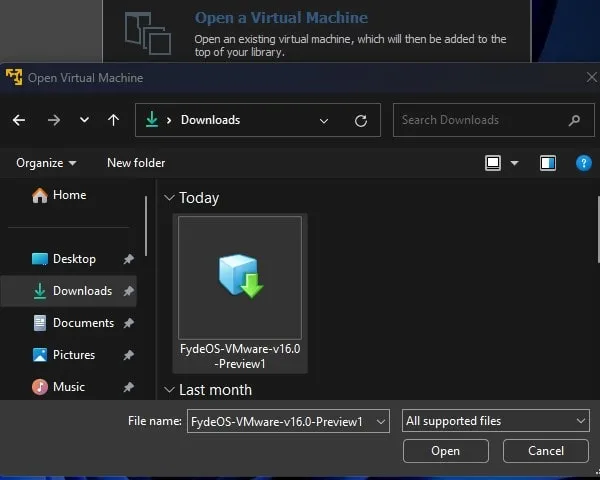600x480 pixels.
Task: Expand the address bar history dropdown
Action: click(x=324, y=121)
